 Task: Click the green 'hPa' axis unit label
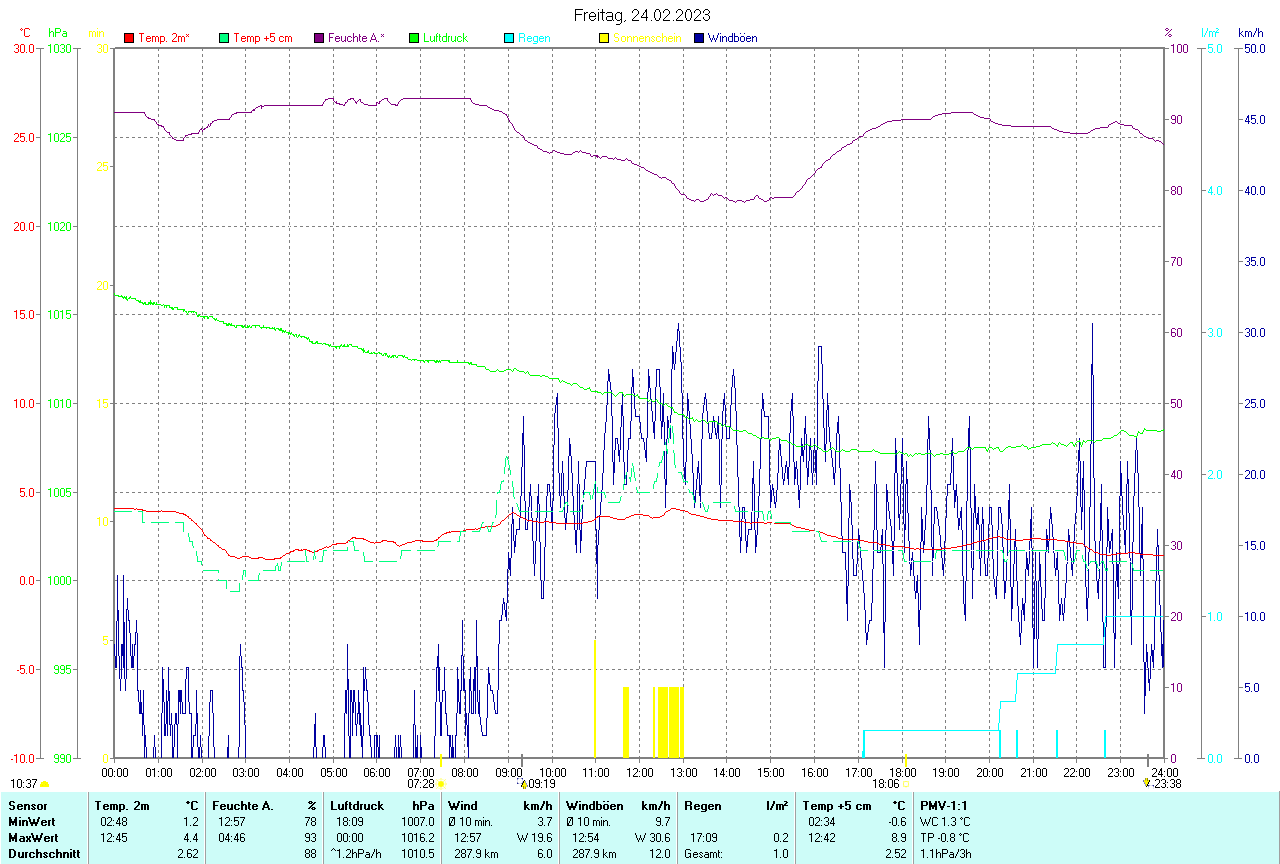click(57, 33)
